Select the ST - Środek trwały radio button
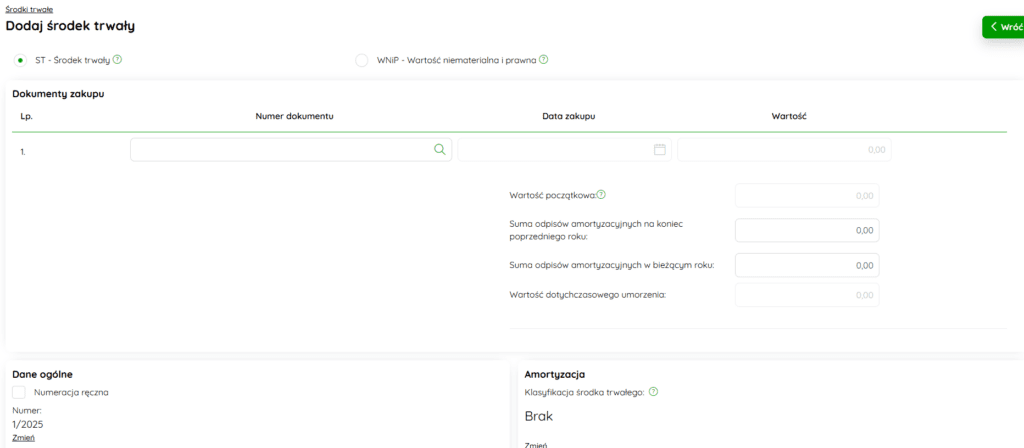1024x448 pixels. coord(21,60)
